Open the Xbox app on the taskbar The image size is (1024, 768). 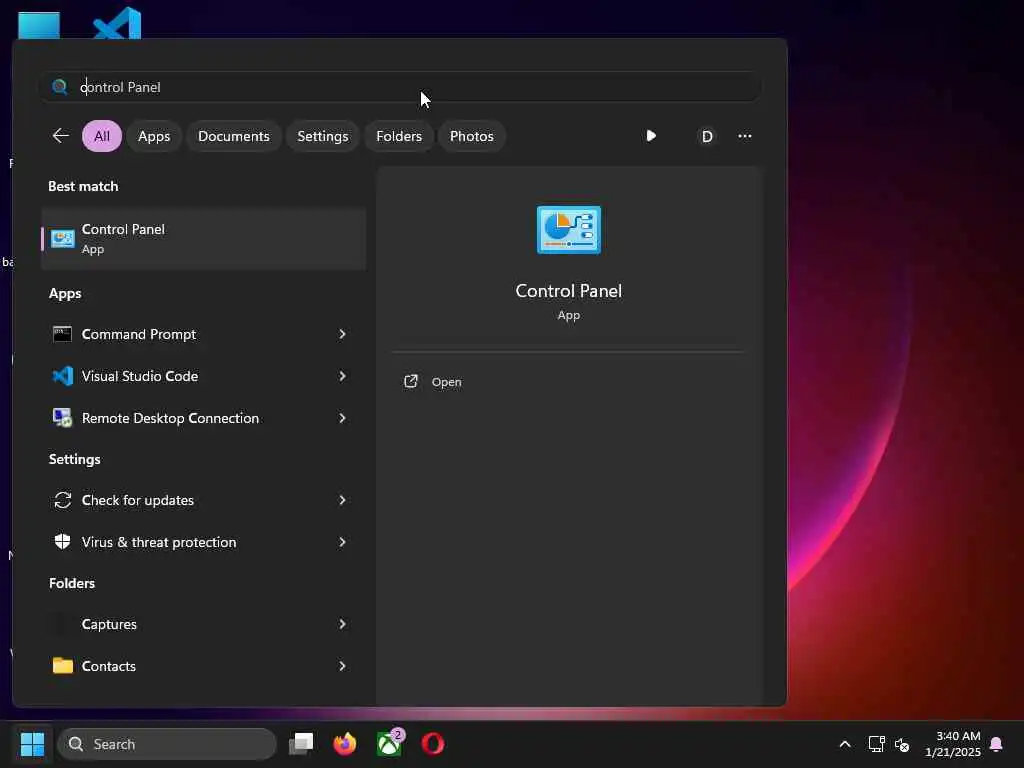coord(390,744)
